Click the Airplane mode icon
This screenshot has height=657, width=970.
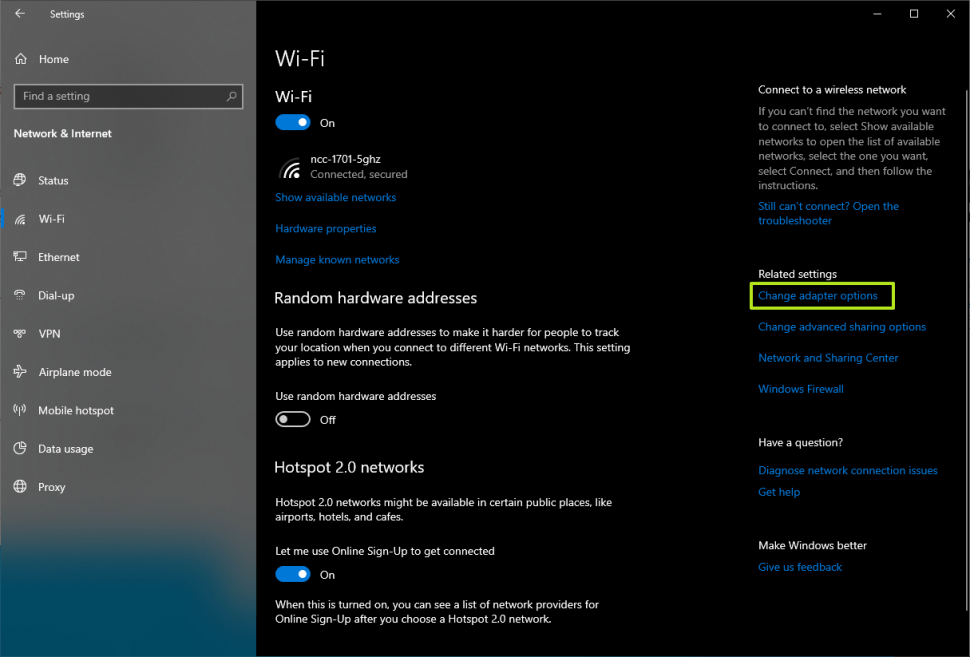(20, 372)
